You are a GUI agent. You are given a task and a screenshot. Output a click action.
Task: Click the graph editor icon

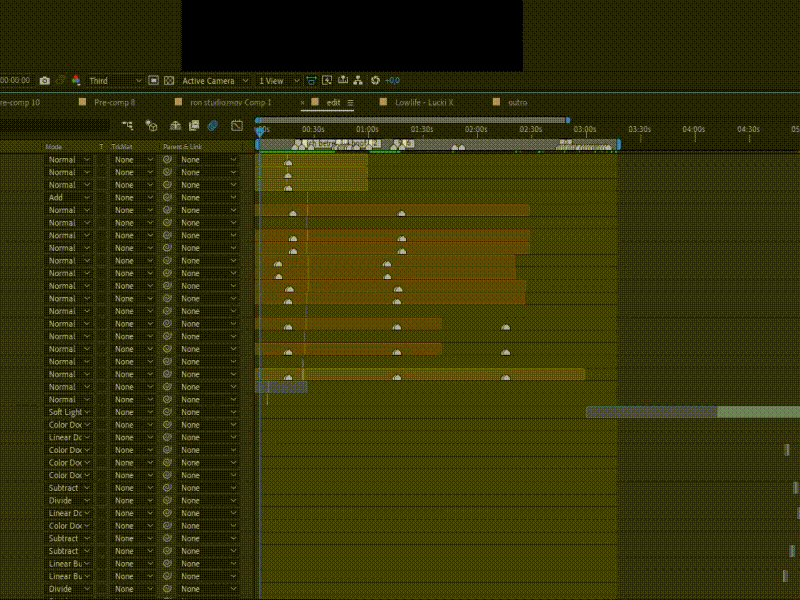[237, 126]
